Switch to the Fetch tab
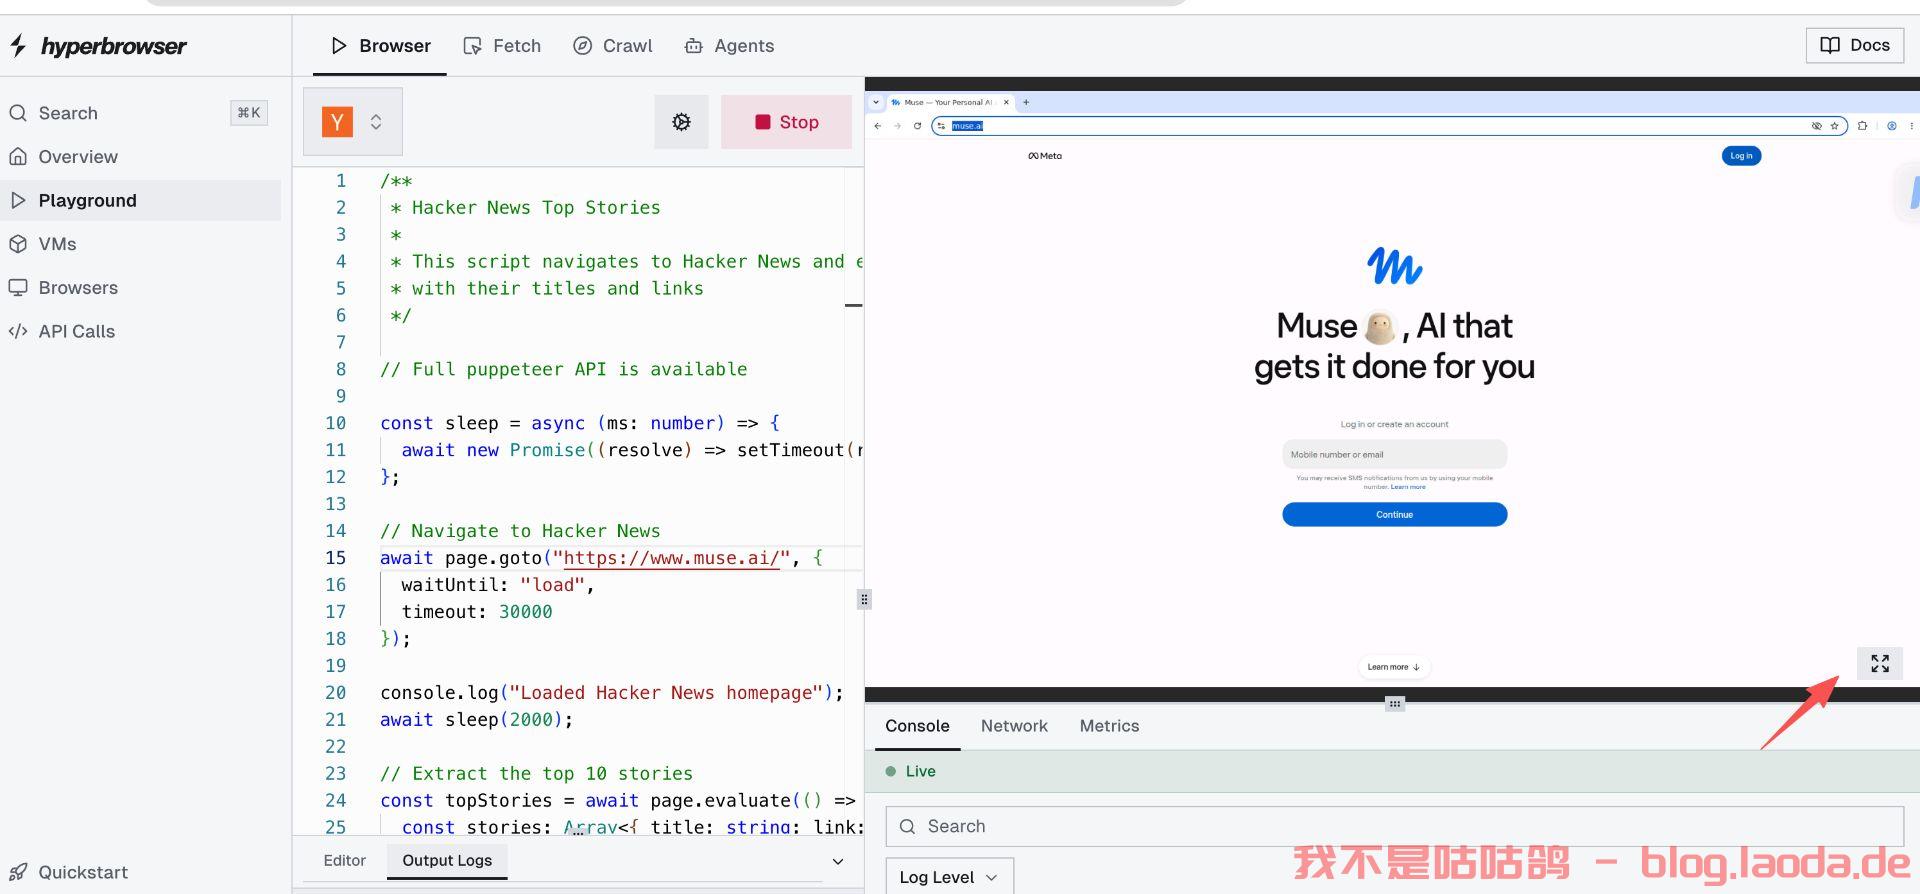Image resolution: width=1920 pixels, height=894 pixels. (502, 46)
